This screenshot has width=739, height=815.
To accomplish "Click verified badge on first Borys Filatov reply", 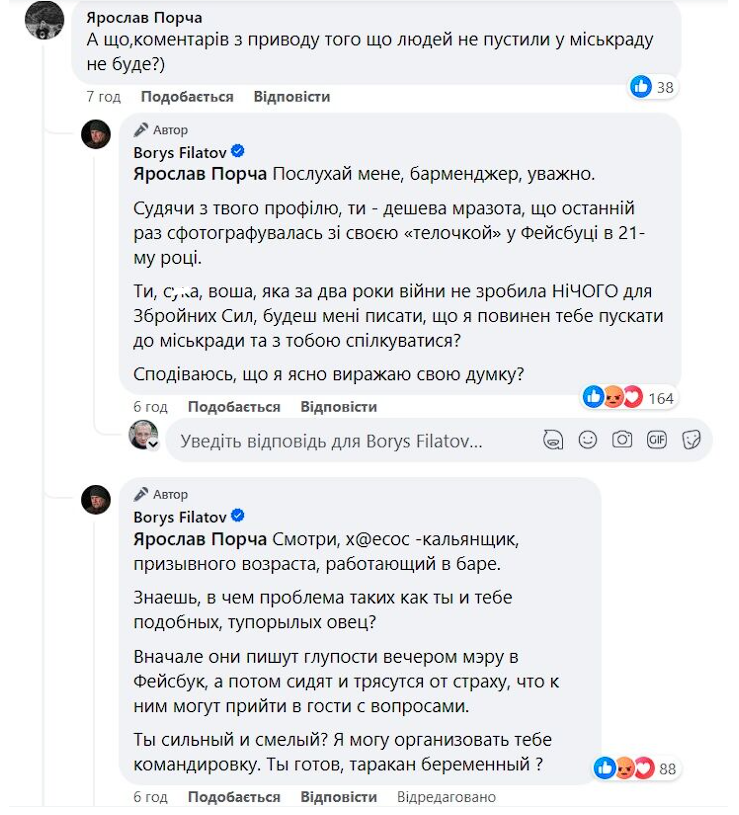I will click(x=238, y=152).
